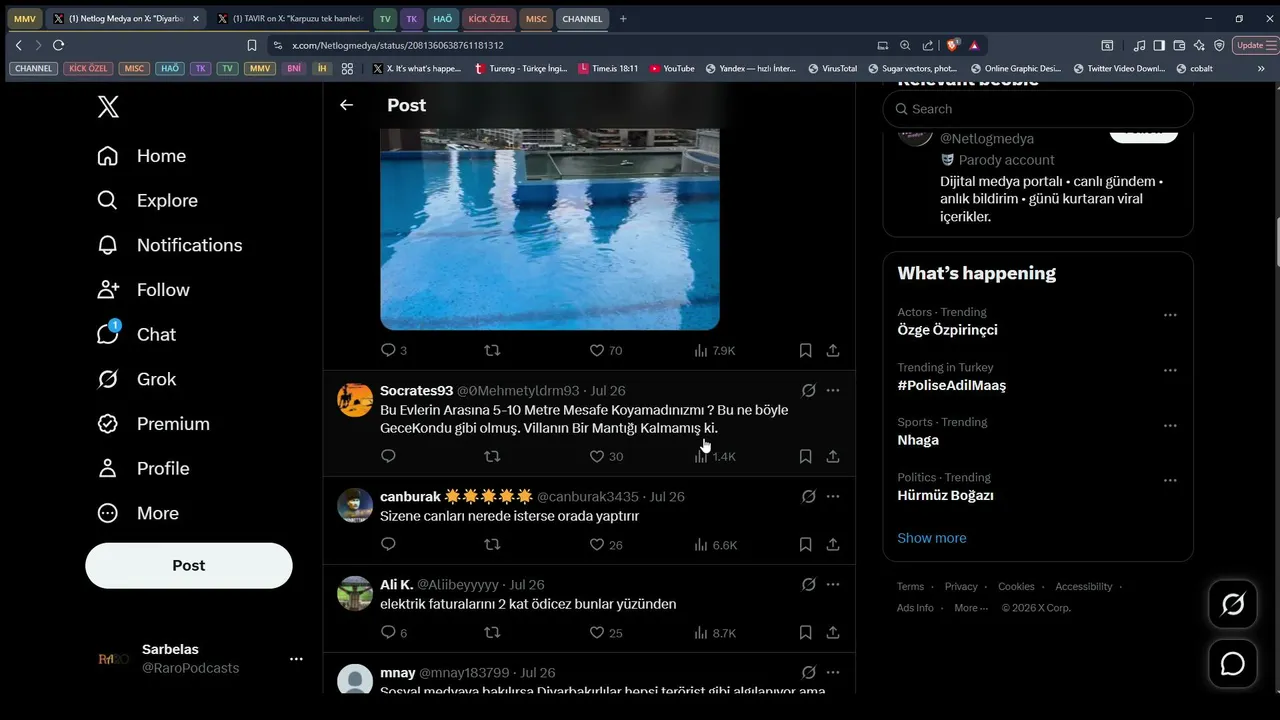This screenshot has height=720, width=1280.
Task: Reply to Socrates93's comment
Action: (389, 456)
